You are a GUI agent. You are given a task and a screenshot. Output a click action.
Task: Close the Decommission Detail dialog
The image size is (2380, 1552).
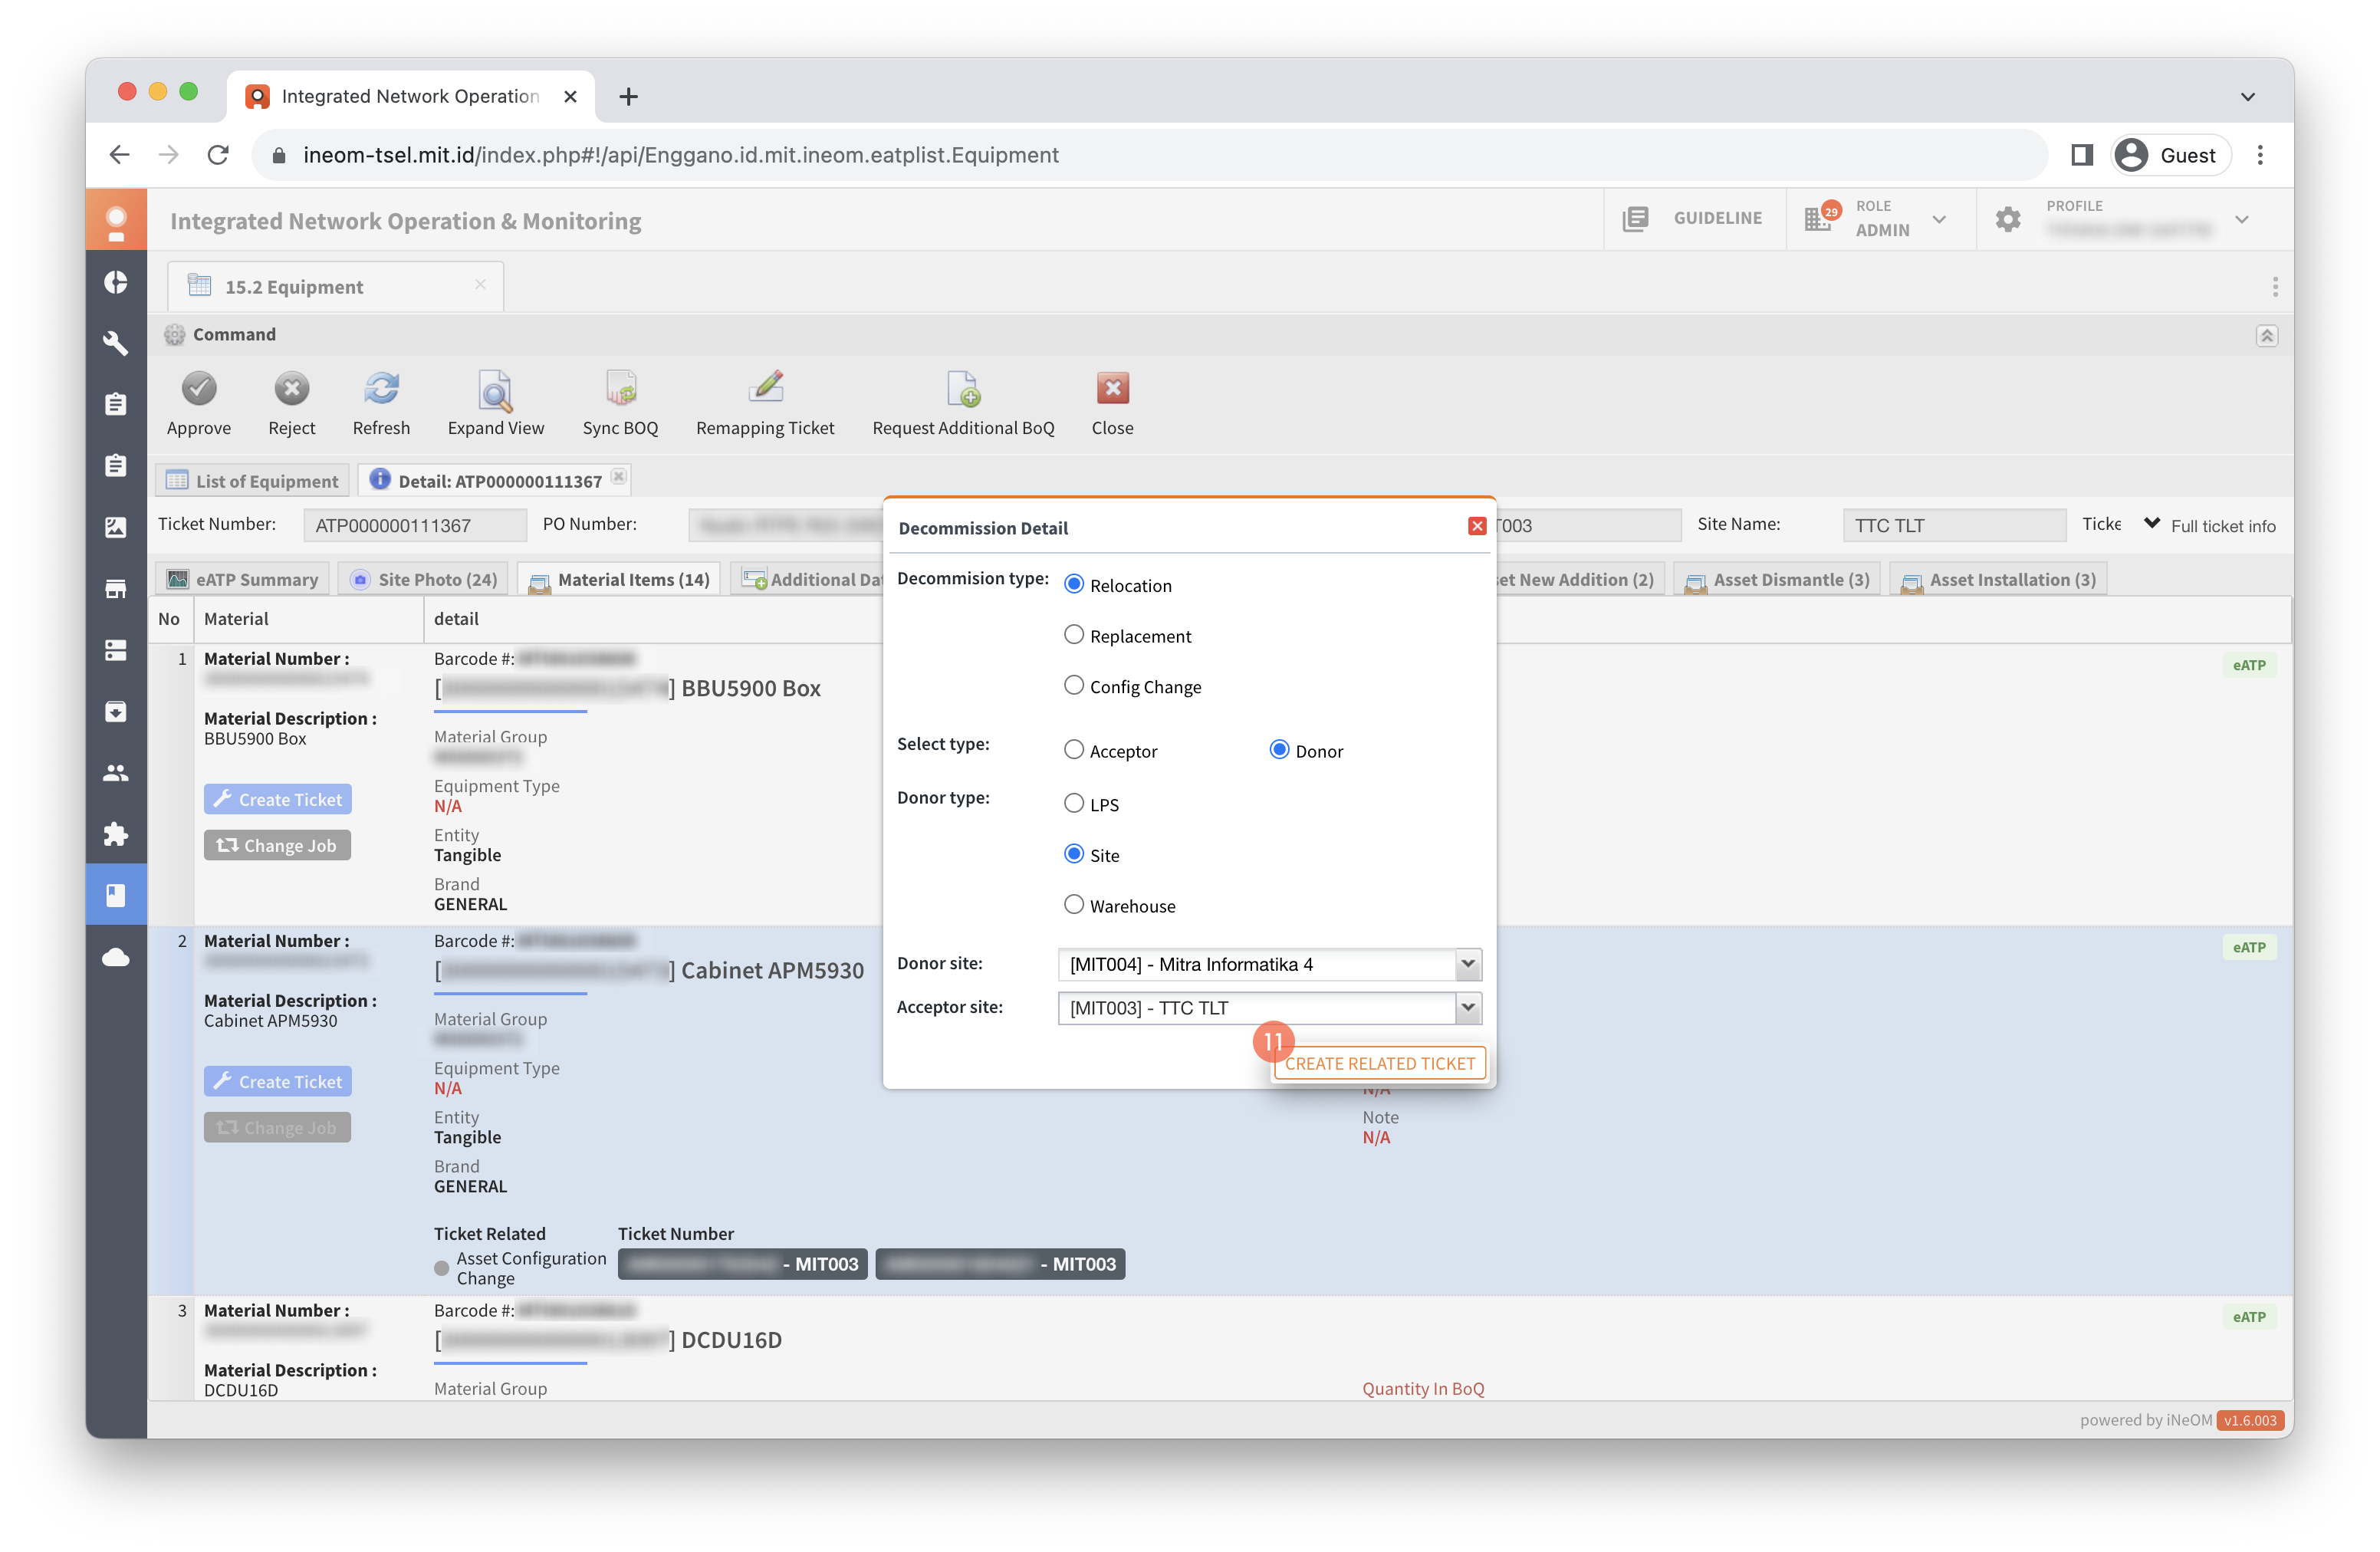click(1476, 527)
